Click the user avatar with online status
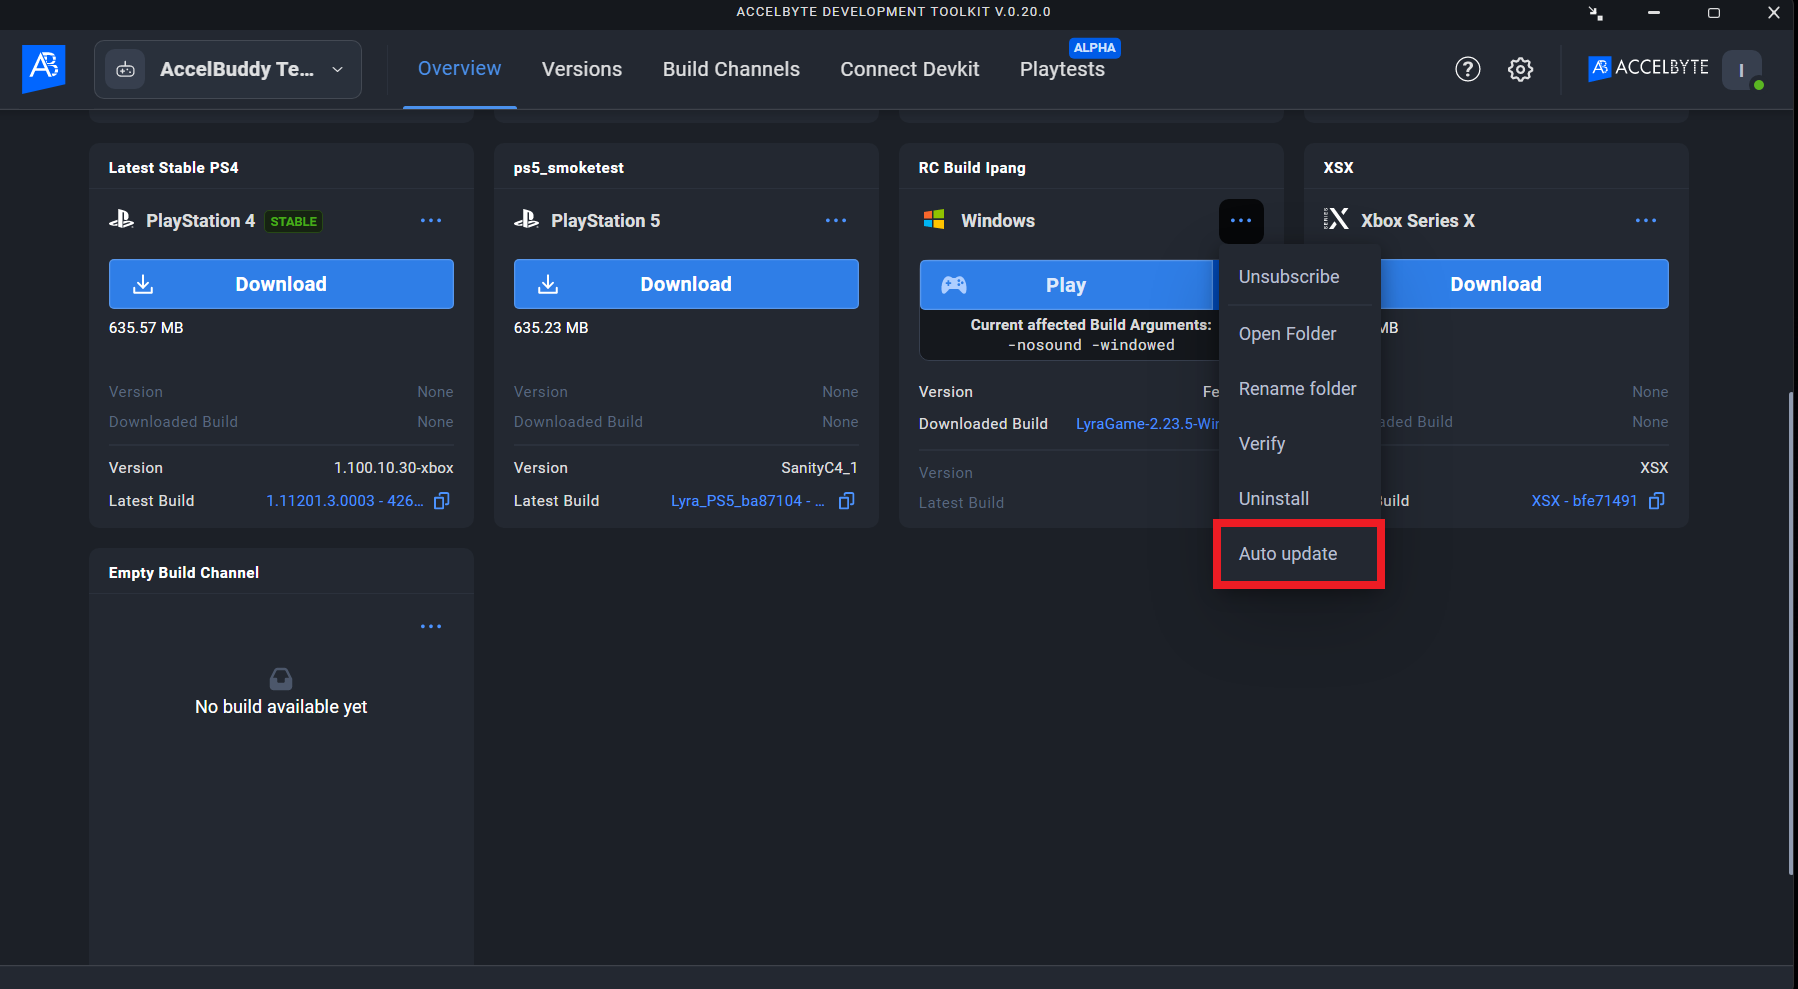1798x989 pixels. pos(1742,70)
